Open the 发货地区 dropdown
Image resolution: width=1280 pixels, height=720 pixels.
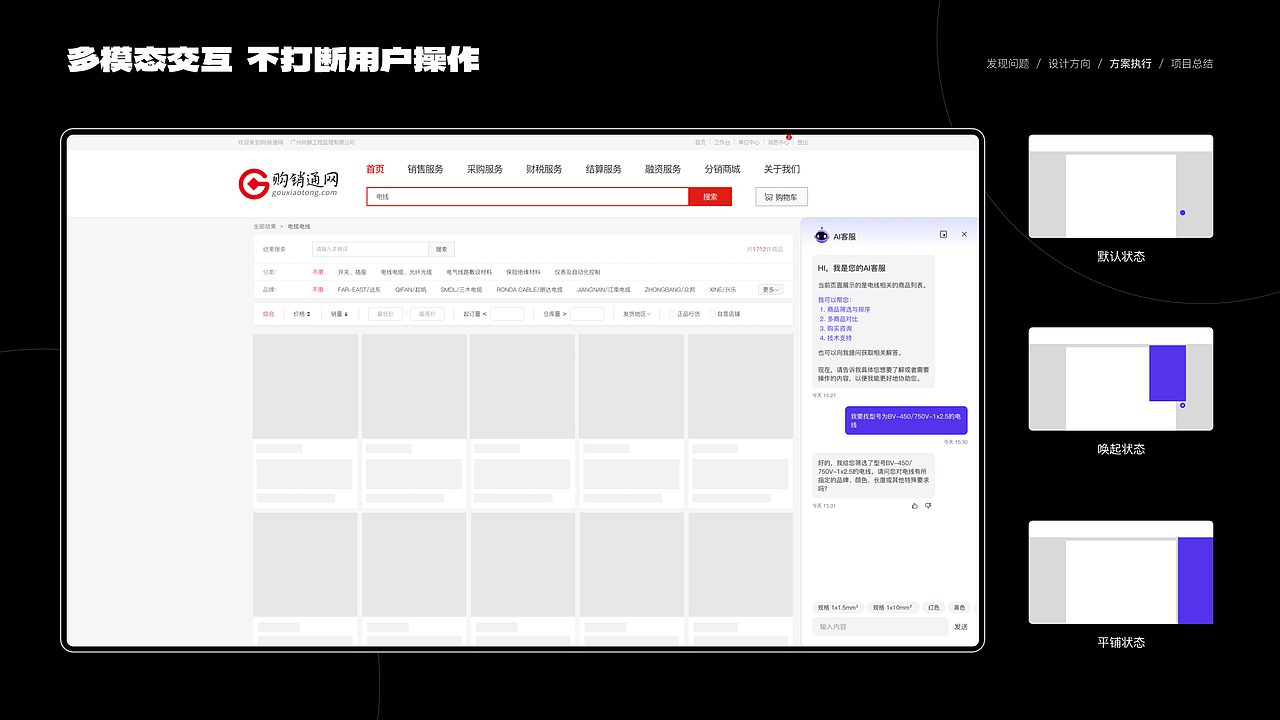point(637,314)
